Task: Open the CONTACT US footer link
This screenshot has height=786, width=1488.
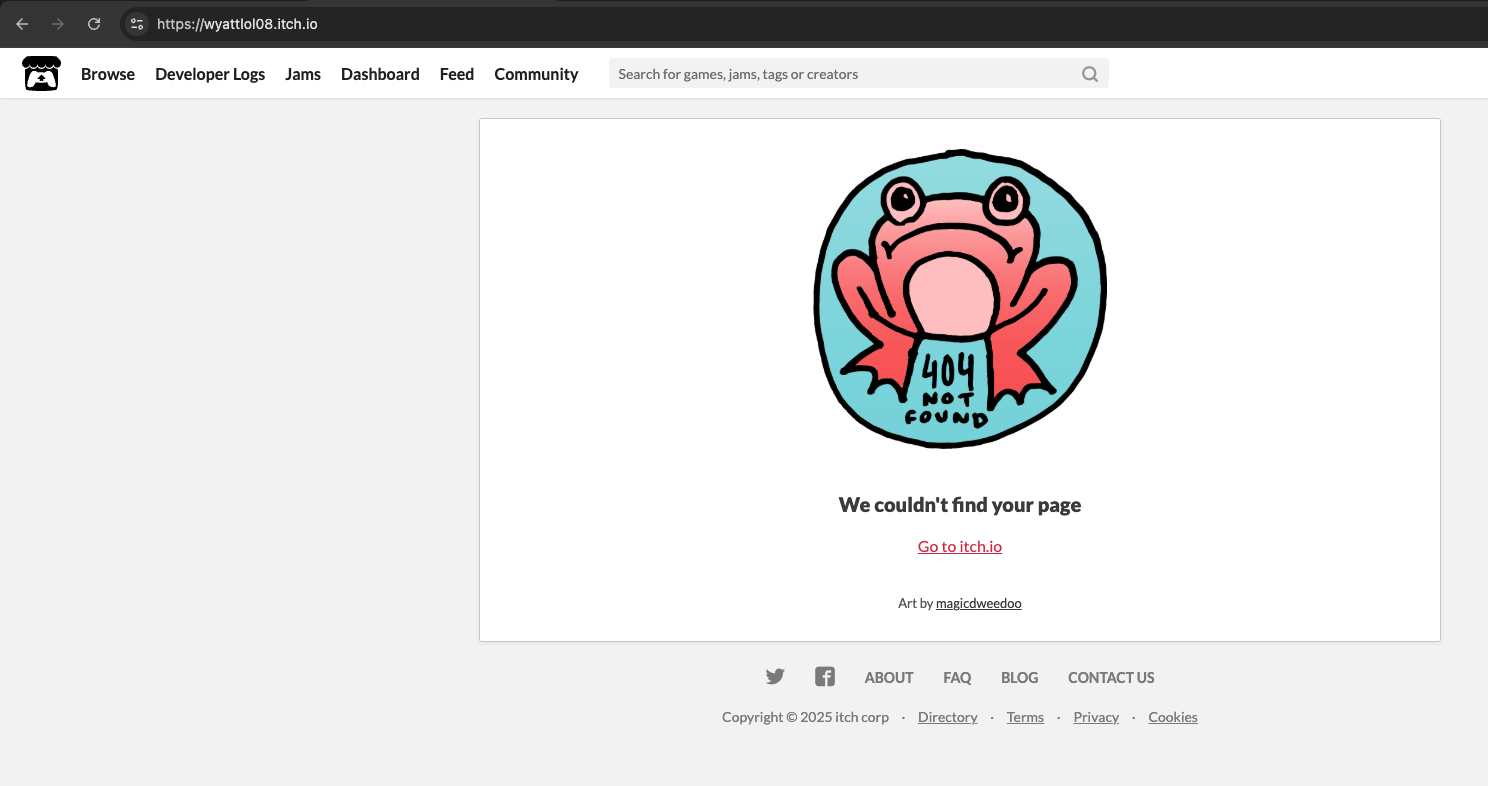Action: (x=1111, y=677)
